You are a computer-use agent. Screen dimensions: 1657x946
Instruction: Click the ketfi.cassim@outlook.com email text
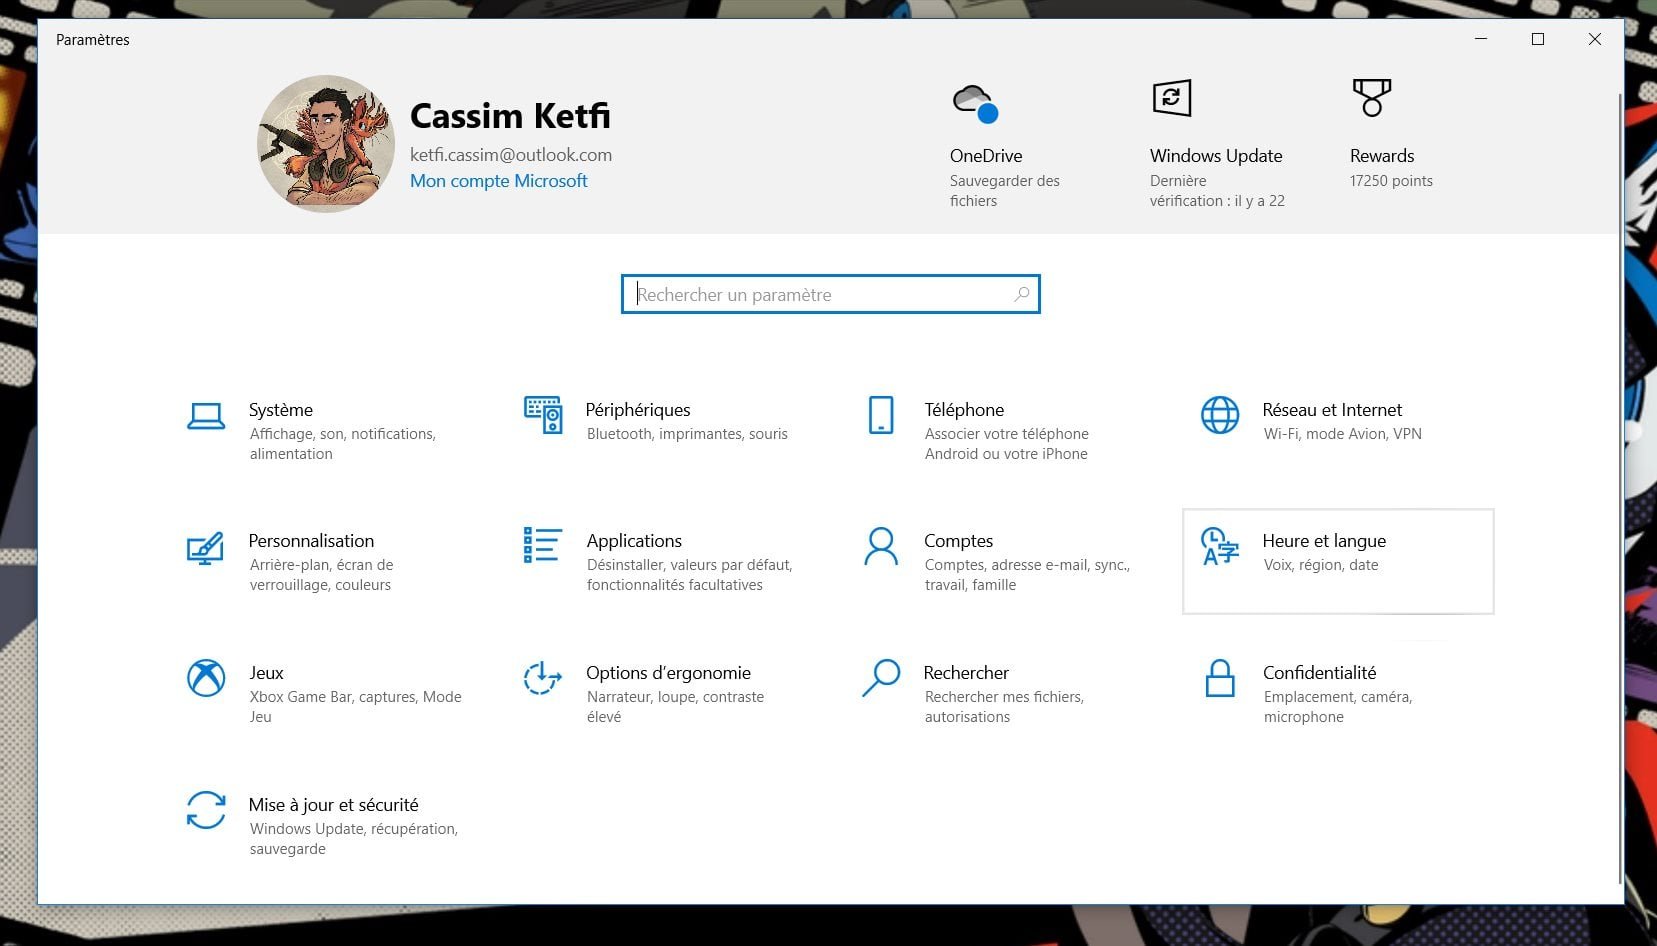pyautogui.click(x=511, y=155)
